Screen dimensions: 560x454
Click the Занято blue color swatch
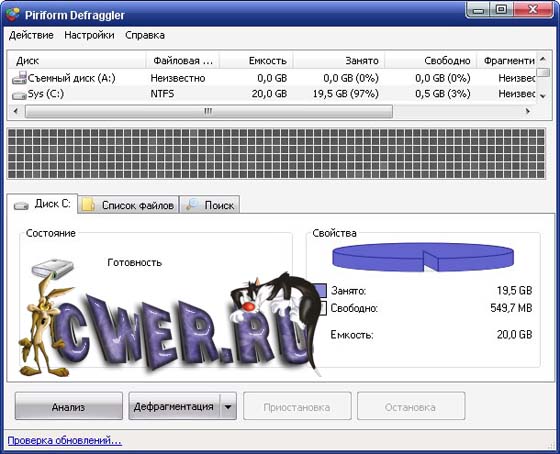(321, 291)
